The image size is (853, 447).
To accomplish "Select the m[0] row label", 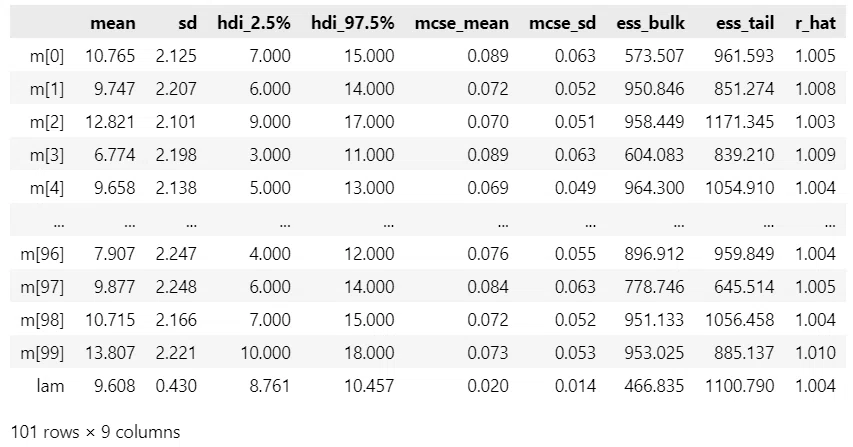I will point(47,56).
